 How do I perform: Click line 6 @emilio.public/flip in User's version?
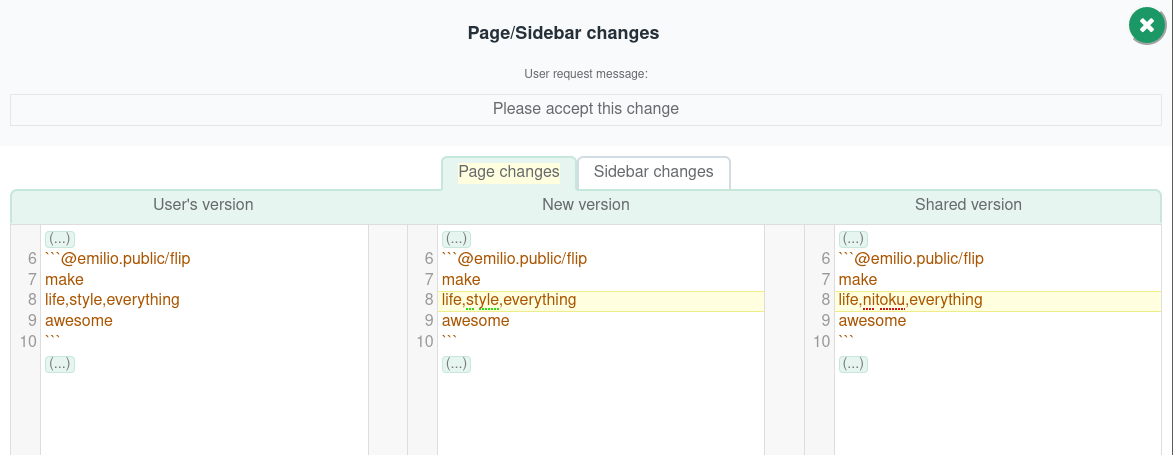point(118,259)
